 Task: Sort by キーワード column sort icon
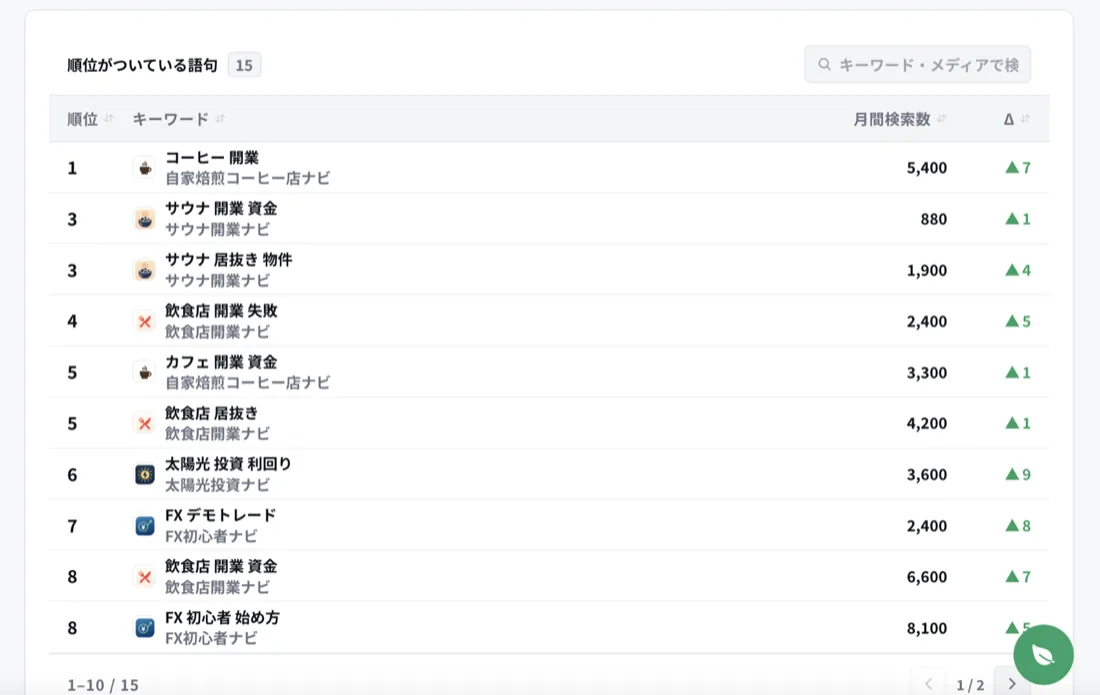click(220, 119)
